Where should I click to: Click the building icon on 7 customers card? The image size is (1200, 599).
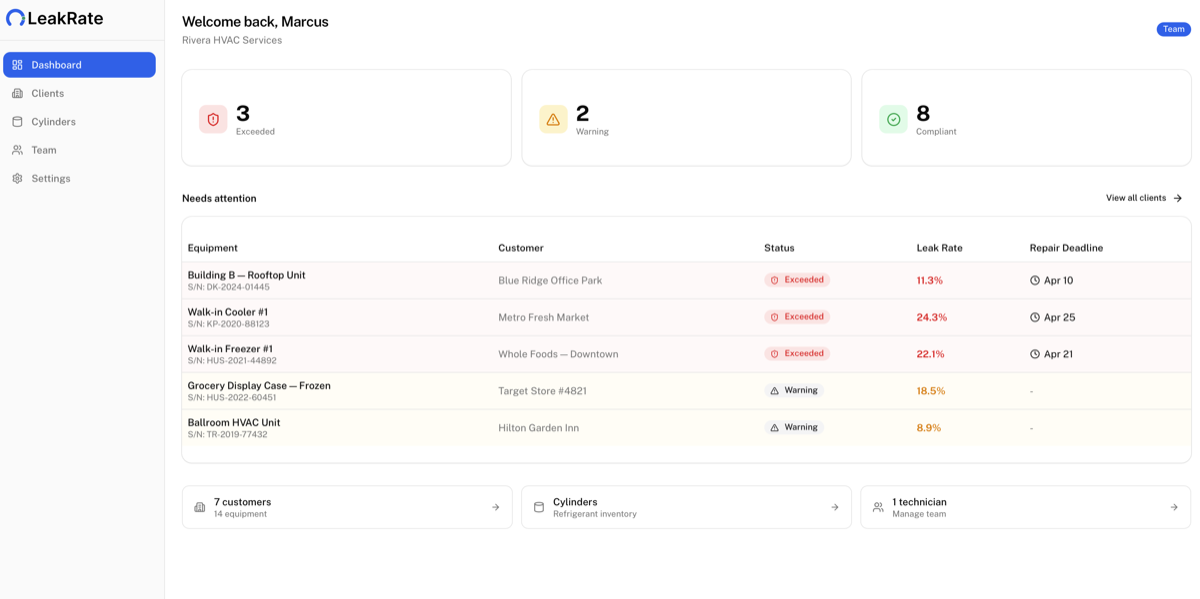coord(200,507)
